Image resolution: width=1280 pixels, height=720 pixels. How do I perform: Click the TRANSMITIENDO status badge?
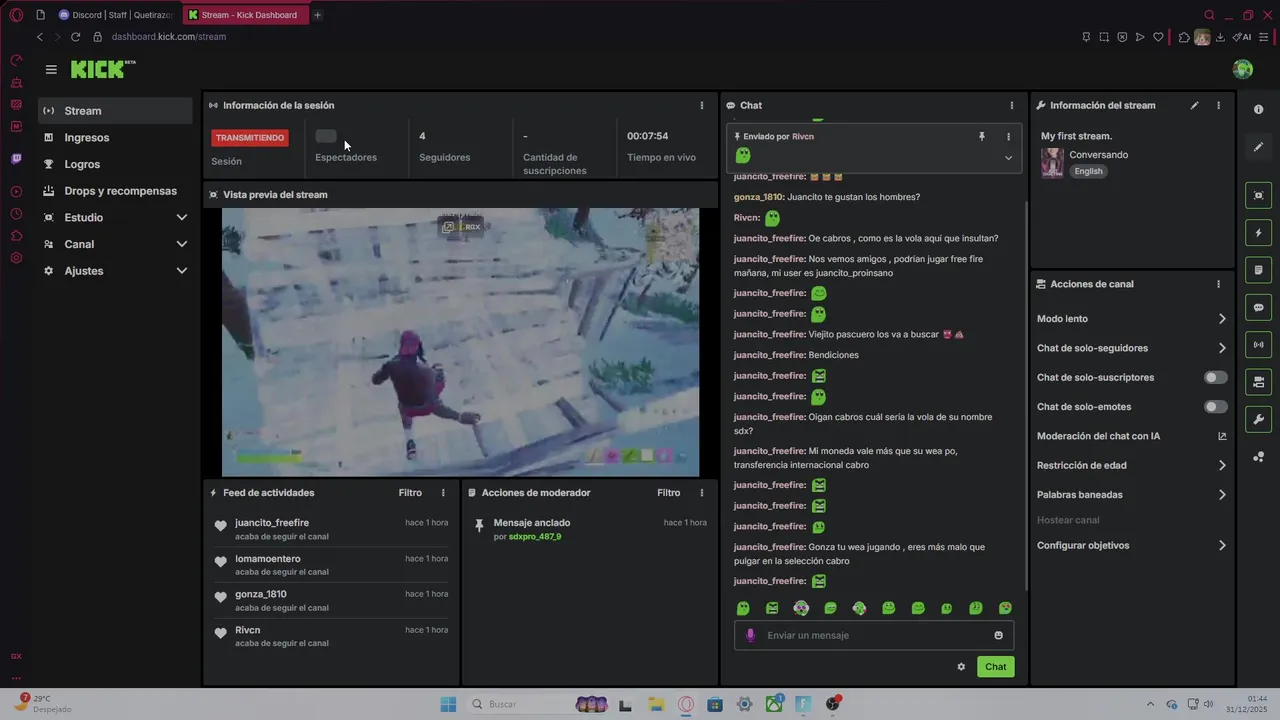coord(250,138)
